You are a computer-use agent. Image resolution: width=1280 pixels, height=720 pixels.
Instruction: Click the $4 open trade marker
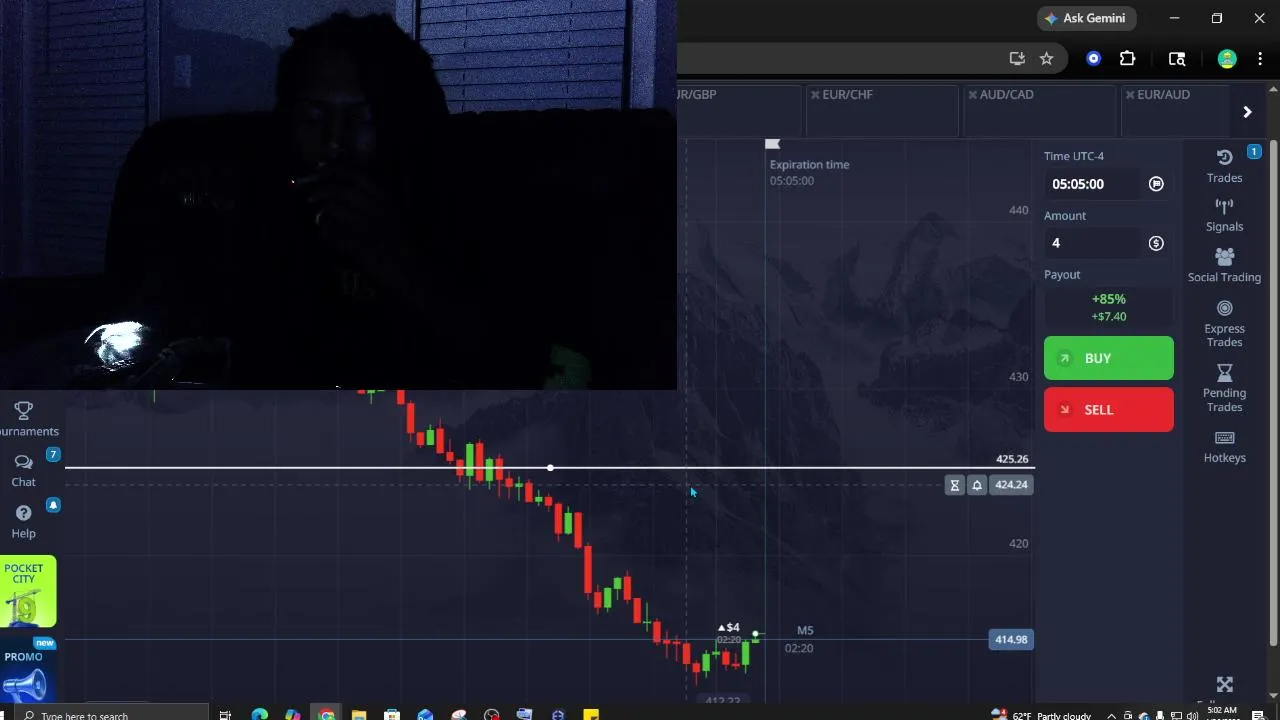click(729, 628)
